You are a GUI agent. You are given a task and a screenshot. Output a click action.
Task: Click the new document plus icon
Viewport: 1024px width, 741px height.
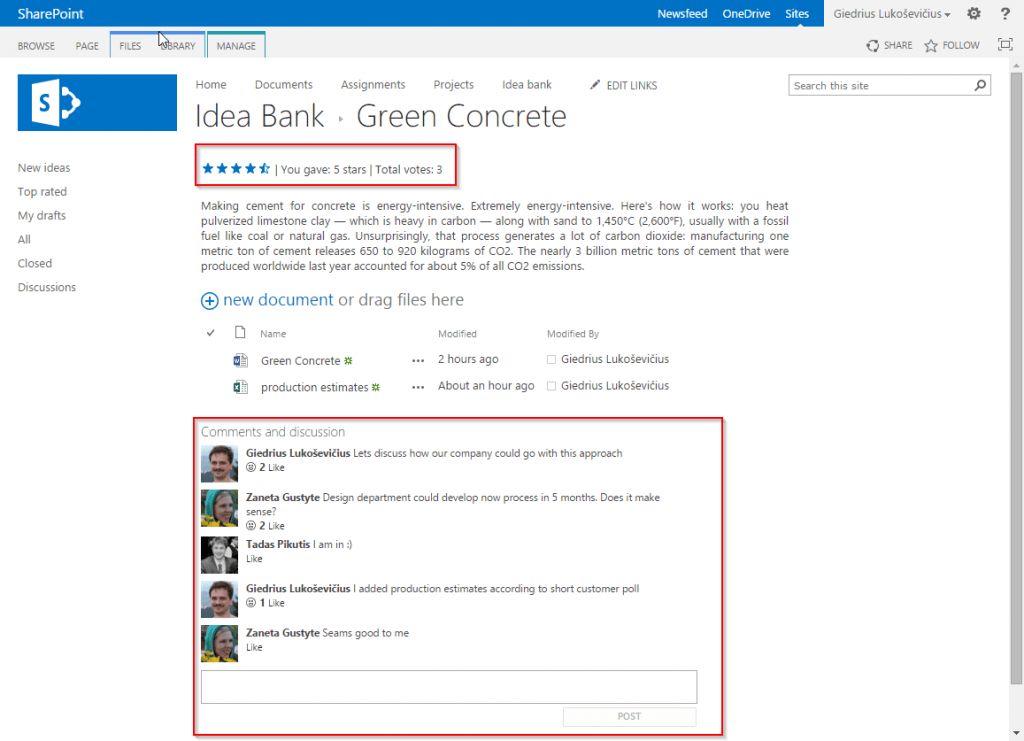209,300
